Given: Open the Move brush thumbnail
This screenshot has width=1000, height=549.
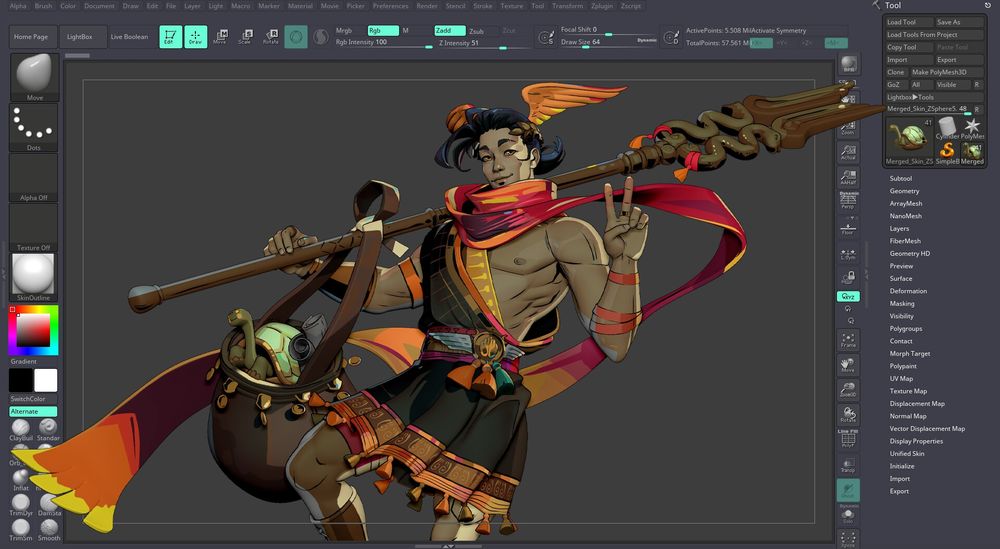Looking at the screenshot, I should [34, 77].
